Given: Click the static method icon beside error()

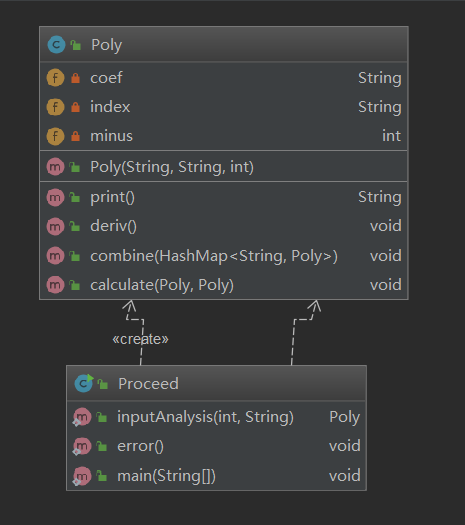Looking at the screenshot, I should point(82,446).
